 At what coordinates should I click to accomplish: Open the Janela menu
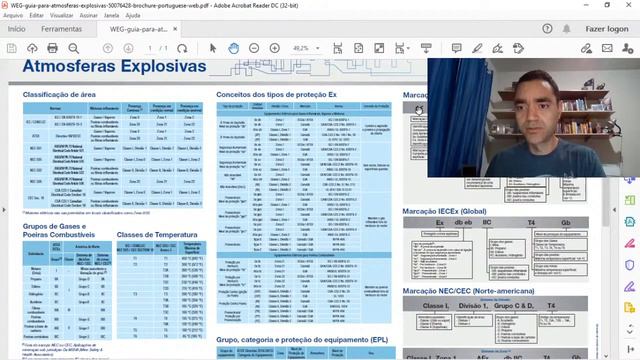pos(111,16)
